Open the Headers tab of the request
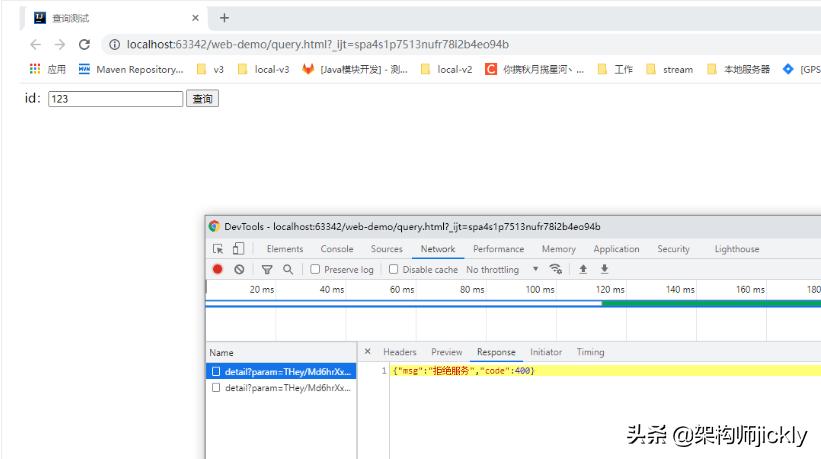Viewport: 821px width, 459px height. pyautogui.click(x=400, y=352)
